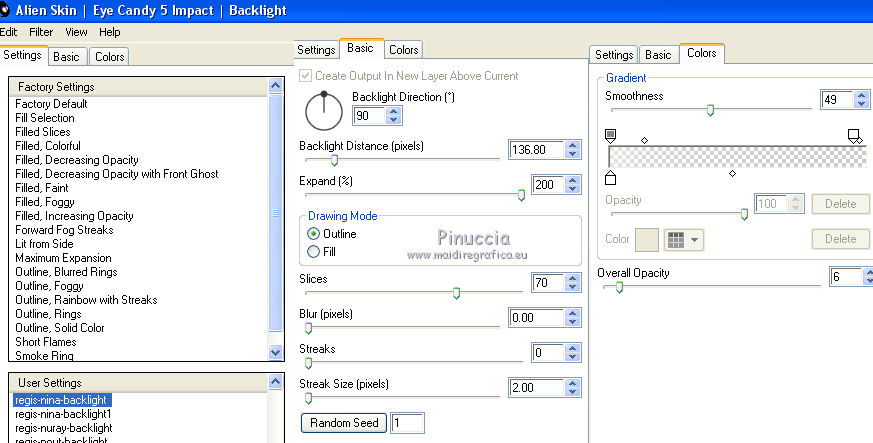
Task: Open the Filter menu
Action: point(41,32)
